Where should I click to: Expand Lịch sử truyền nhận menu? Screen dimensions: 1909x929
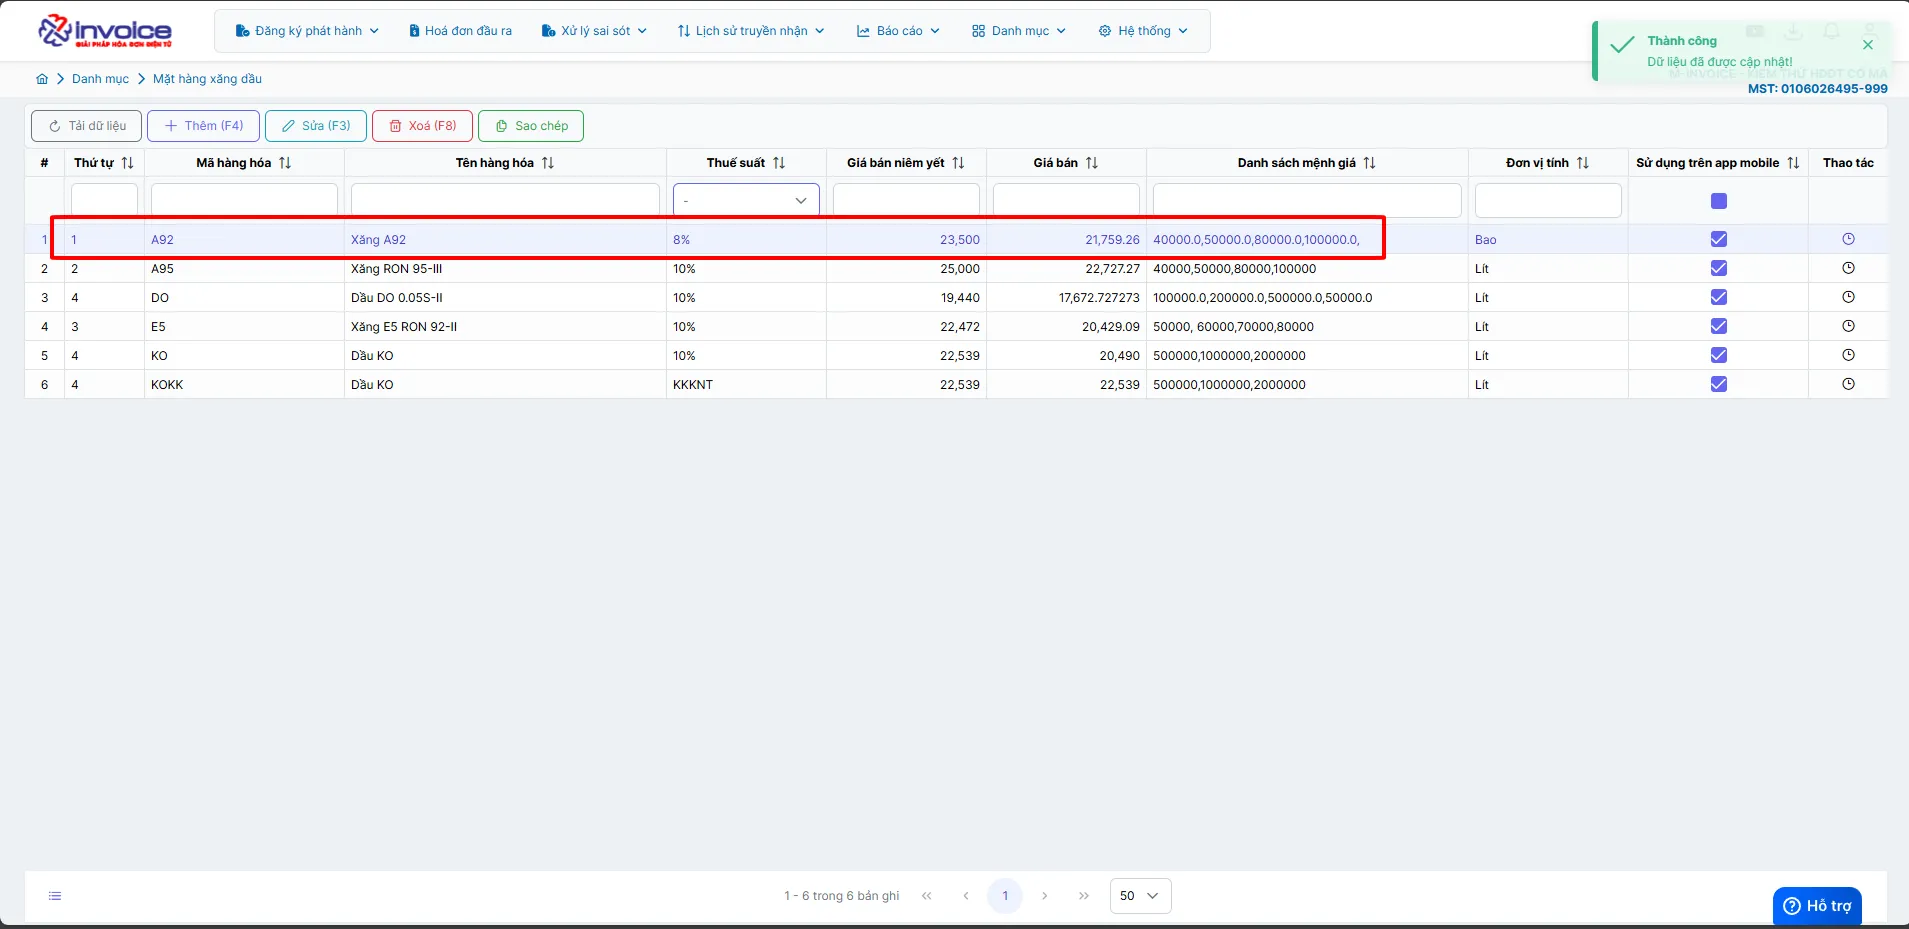point(751,31)
